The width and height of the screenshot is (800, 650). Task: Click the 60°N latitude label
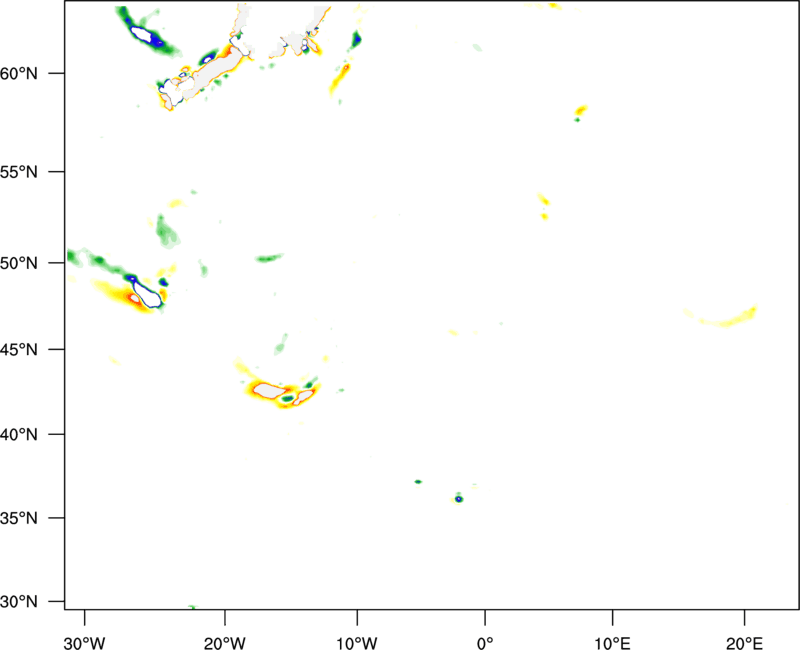(19, 74)
